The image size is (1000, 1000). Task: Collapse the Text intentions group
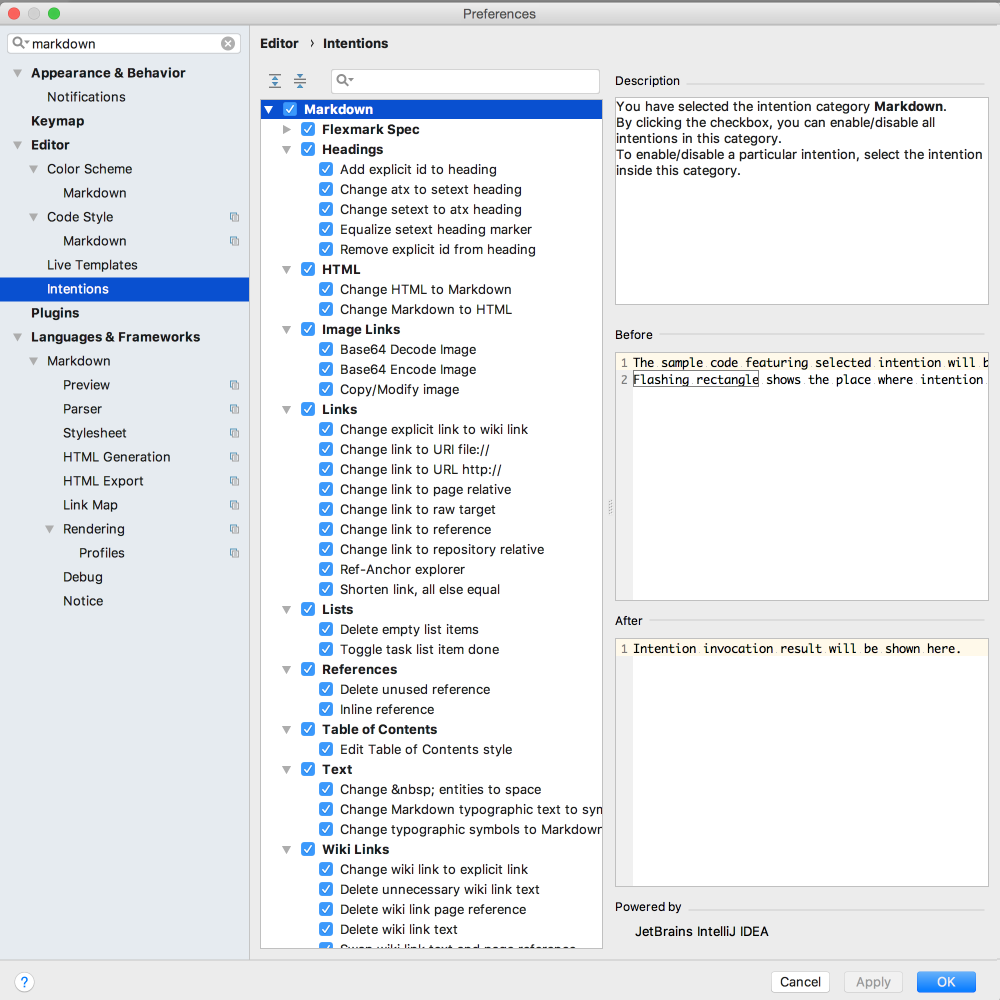coord(287,770)
